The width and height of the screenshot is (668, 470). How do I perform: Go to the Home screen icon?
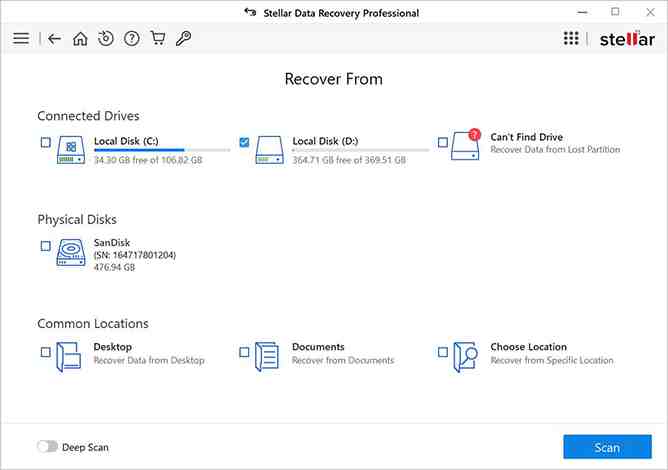(x=80, y=39)
